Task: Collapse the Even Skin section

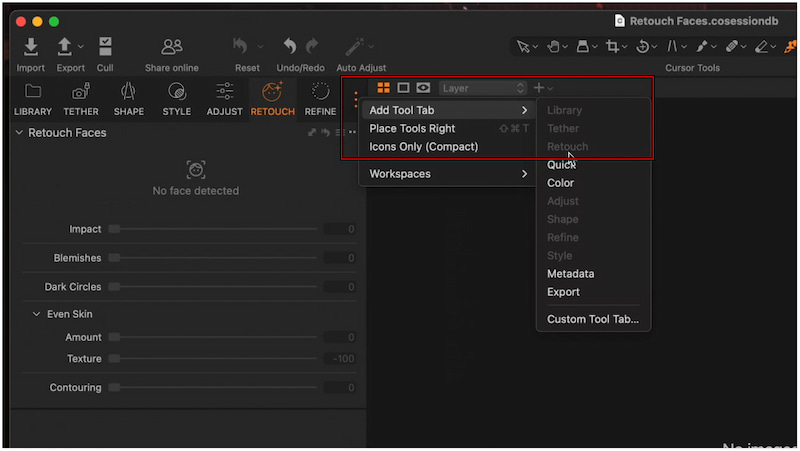Action: (x=36, y=314)
